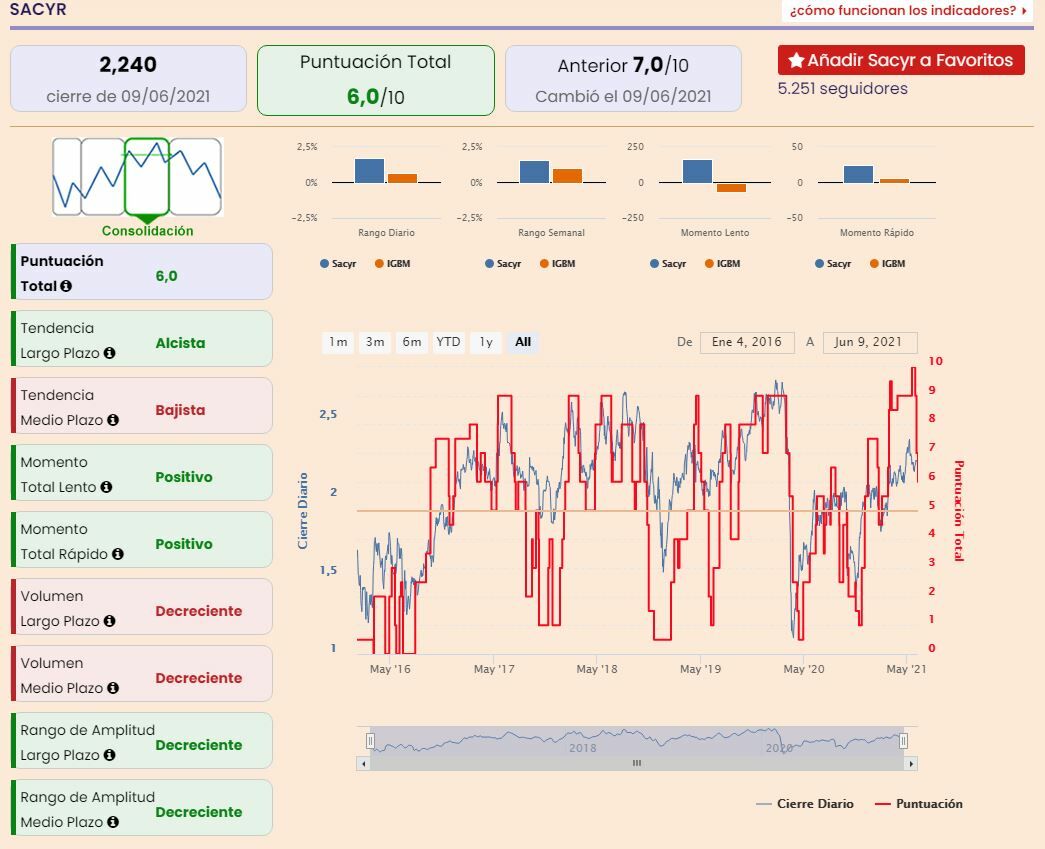Click the Sacyr blue bar in Momento Lento chart
This screenshot has width=1045, height=849.
tap(697, 171)
